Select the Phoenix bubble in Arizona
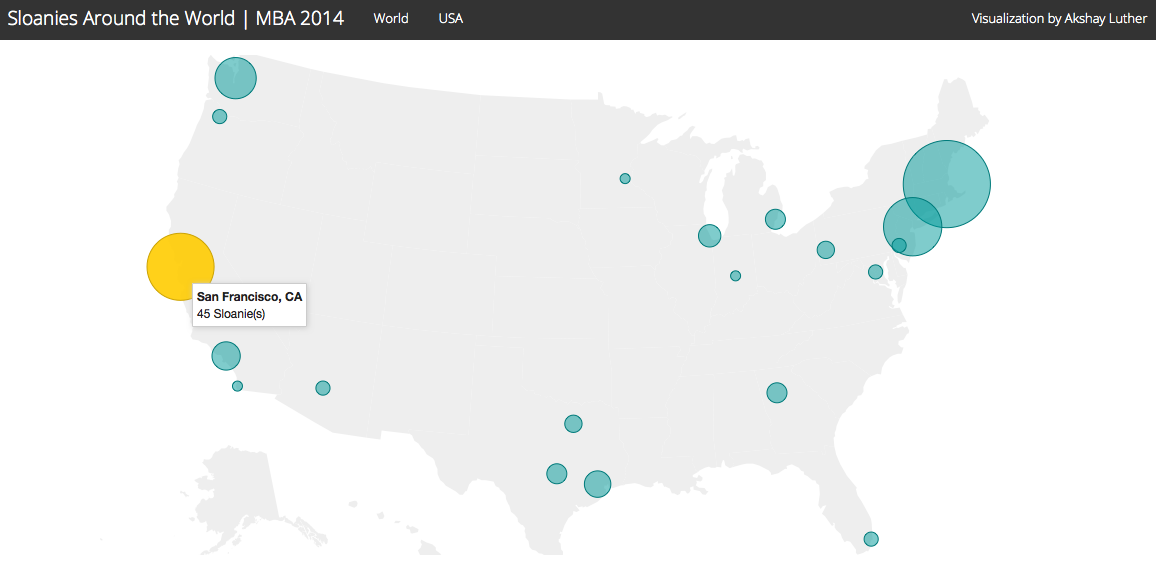The height and width of the screenshot is (583, 1156). 323,388
